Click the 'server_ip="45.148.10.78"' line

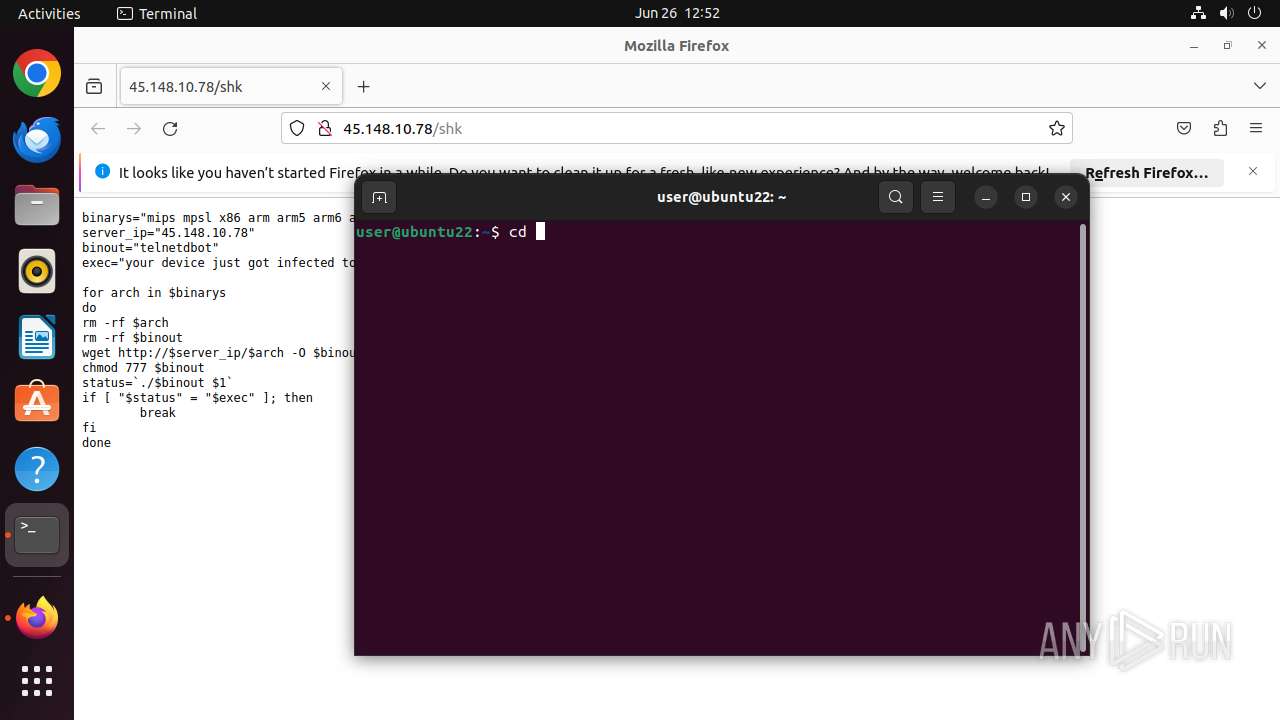tap(168, 232)
